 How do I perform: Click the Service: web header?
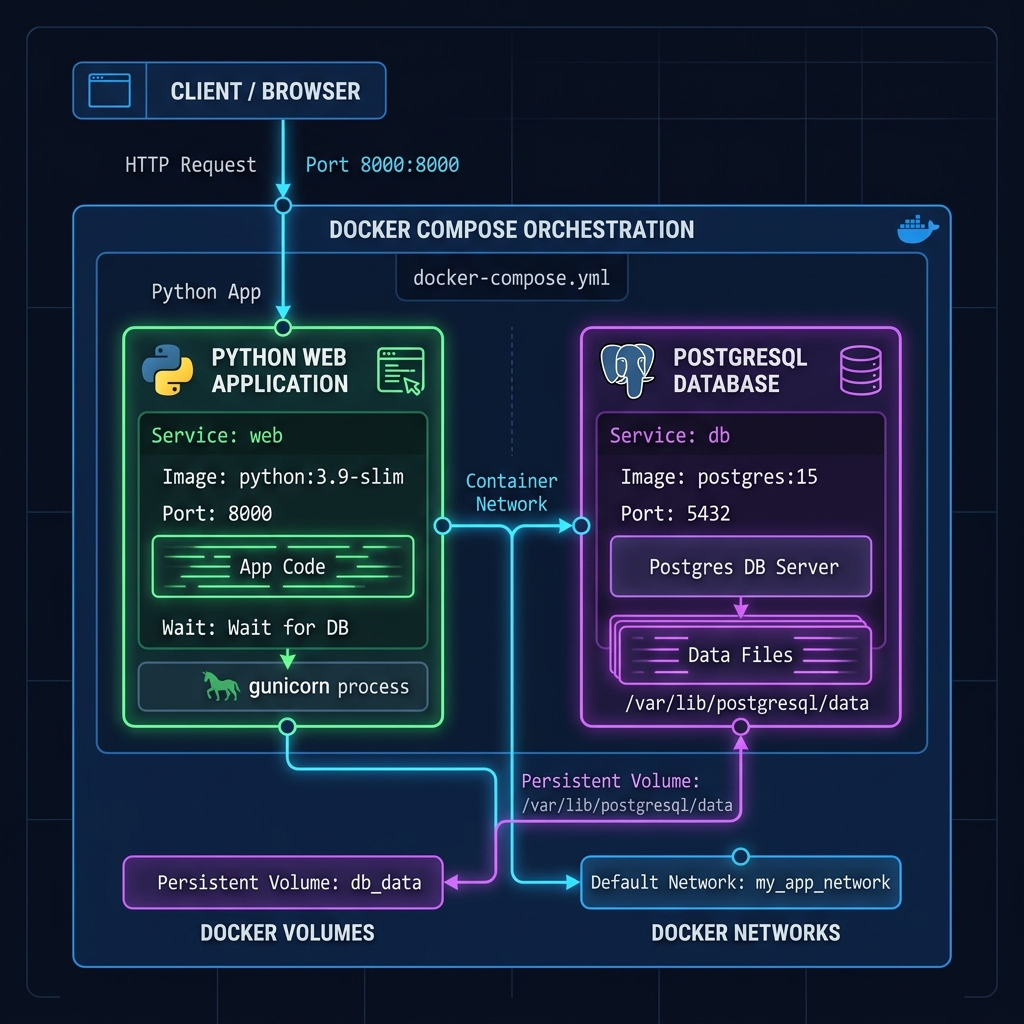coord(283,435)
